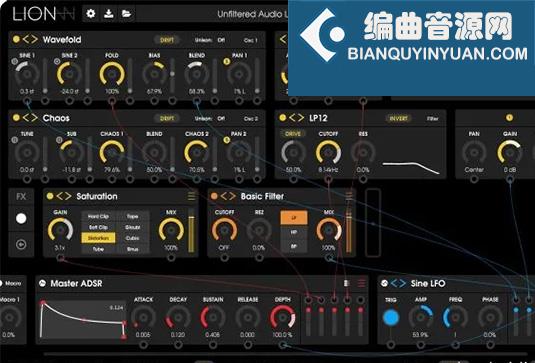Open the Unison setting for Osc 2
This screenshot has height=363, width=535.
coord(210,118)
